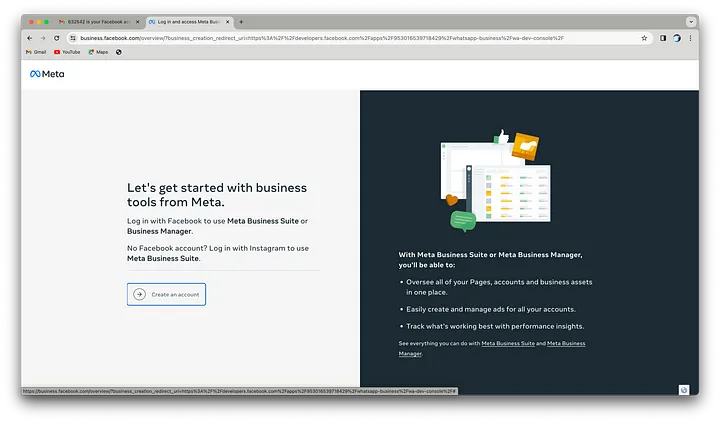The image size is (720, 423).
Task: Open the Chrome three-dot menu
Action: pyautogui.click(x=690, y=38)
